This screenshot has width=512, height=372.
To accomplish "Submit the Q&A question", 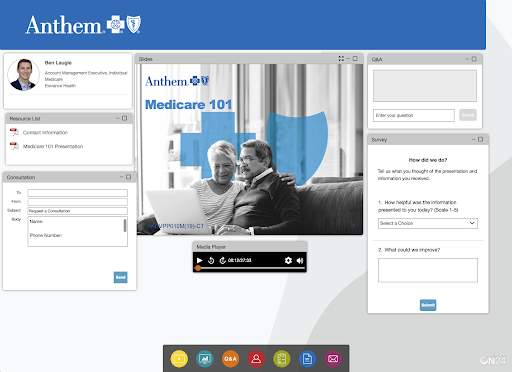I will coord(468,115).
